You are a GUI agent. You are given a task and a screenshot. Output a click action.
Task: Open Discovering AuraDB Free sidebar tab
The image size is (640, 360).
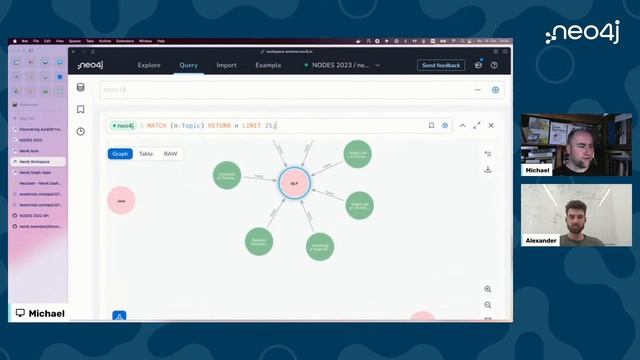point(38,129)
